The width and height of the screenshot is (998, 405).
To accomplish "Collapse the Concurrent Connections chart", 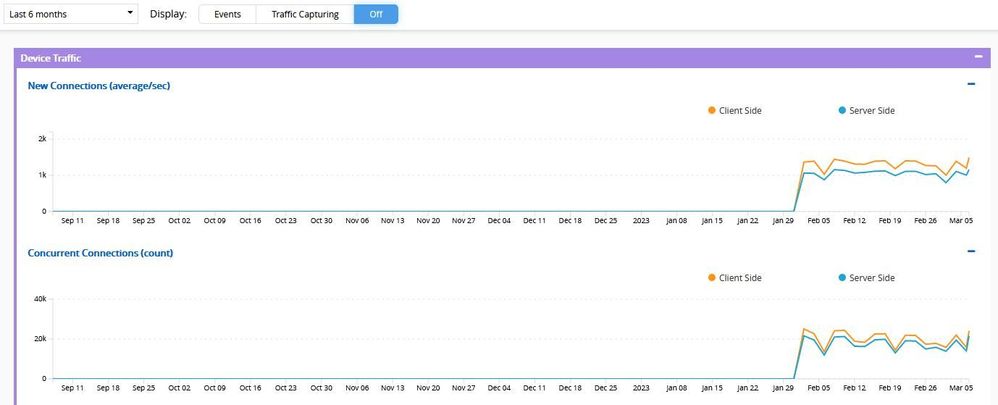I will tap(971, 252).
